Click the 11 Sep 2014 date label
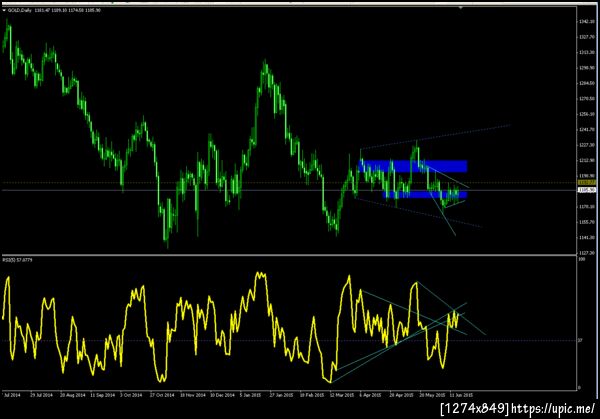 [x=103, y=395]
